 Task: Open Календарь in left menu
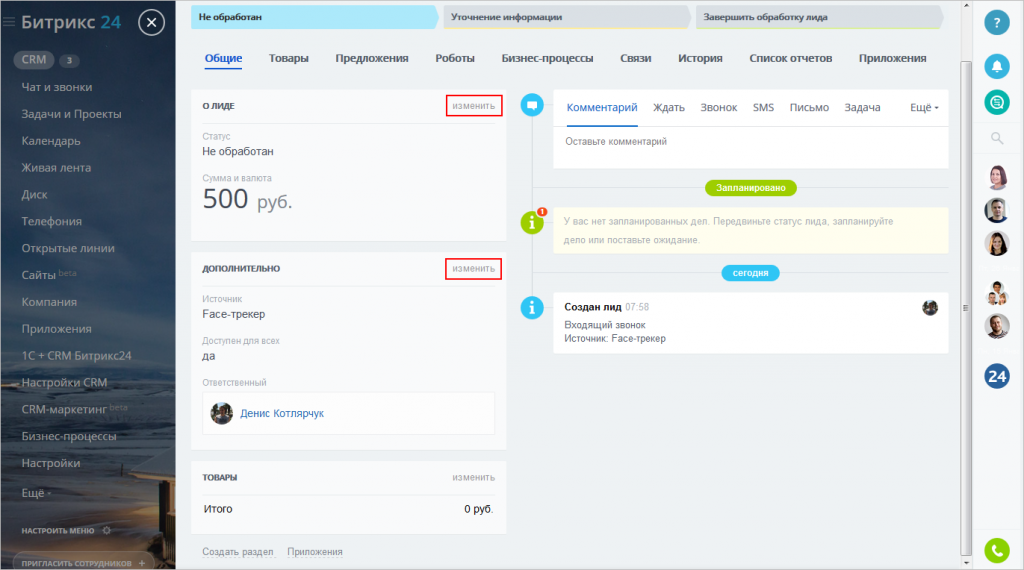51,140
